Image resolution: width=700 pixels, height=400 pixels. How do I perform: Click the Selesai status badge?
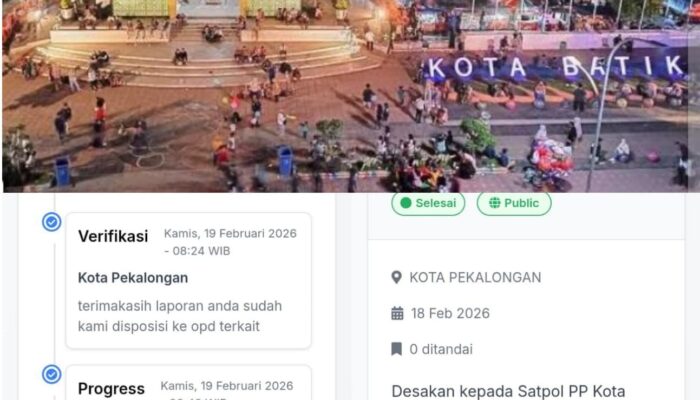point(428,203)
